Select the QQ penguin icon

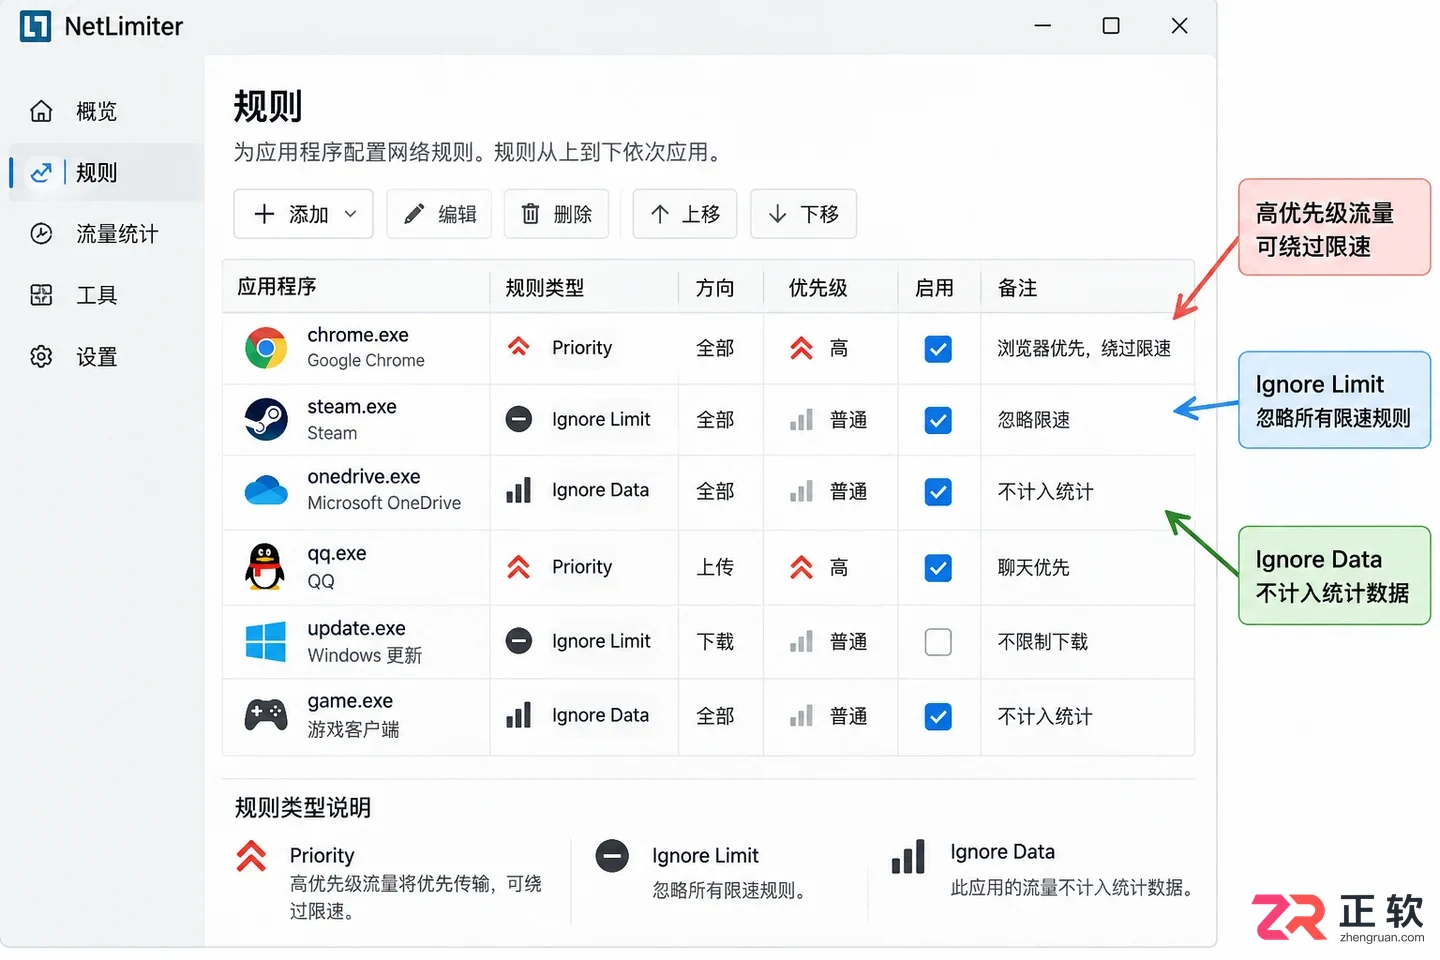[x=265, y=567]
